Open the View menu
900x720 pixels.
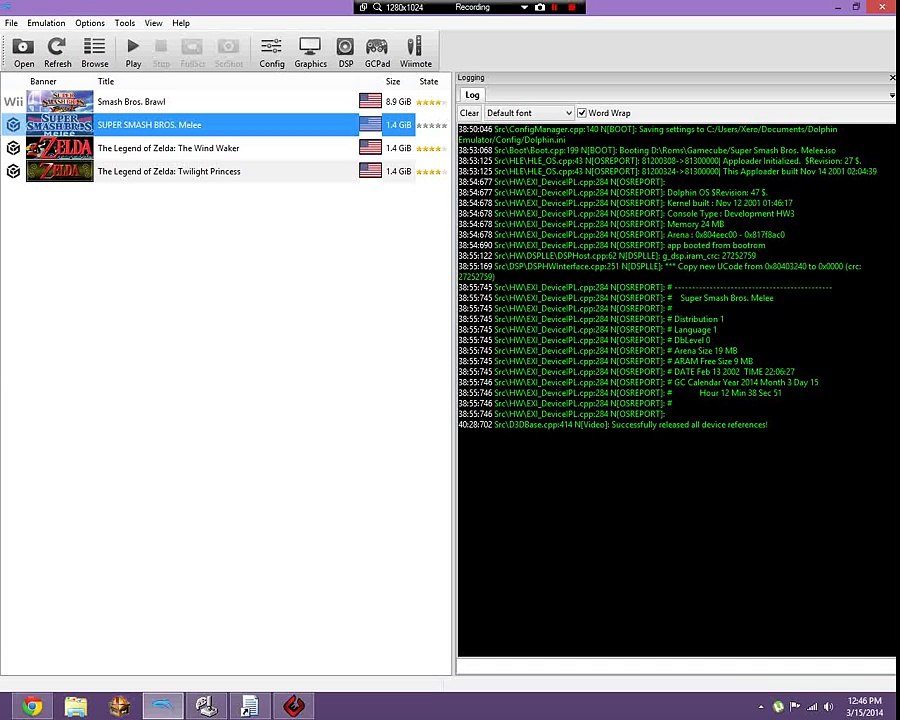pyautogui.click(x=153, y=23)
